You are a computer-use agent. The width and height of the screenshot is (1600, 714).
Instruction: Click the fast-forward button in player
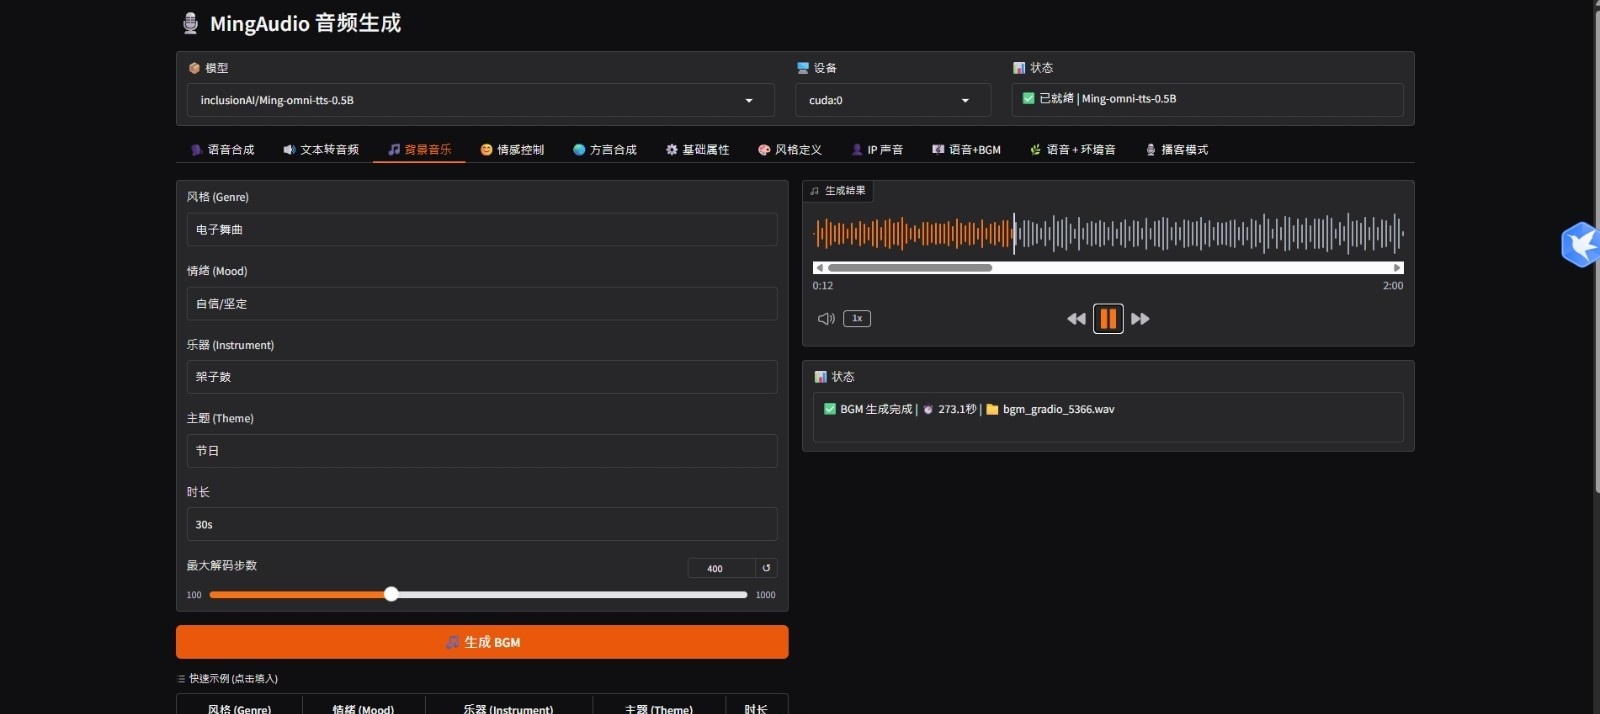[1140, 319]
